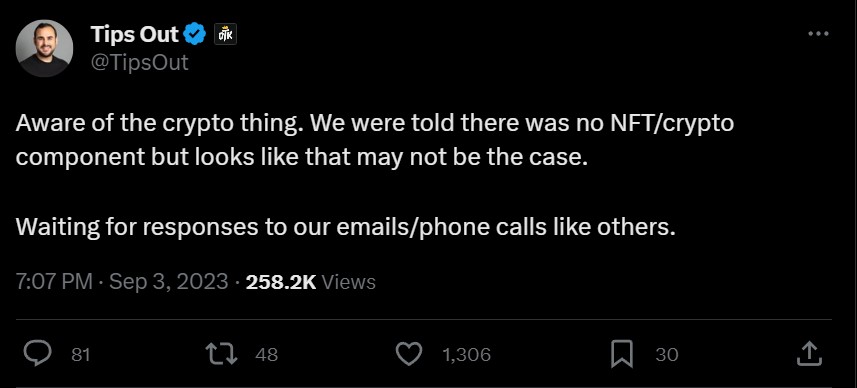The height and width of the screenshot is (388, 857).
Task: Repost the tweet using the retweet arrows icon
Action: [x=221, y=354]
